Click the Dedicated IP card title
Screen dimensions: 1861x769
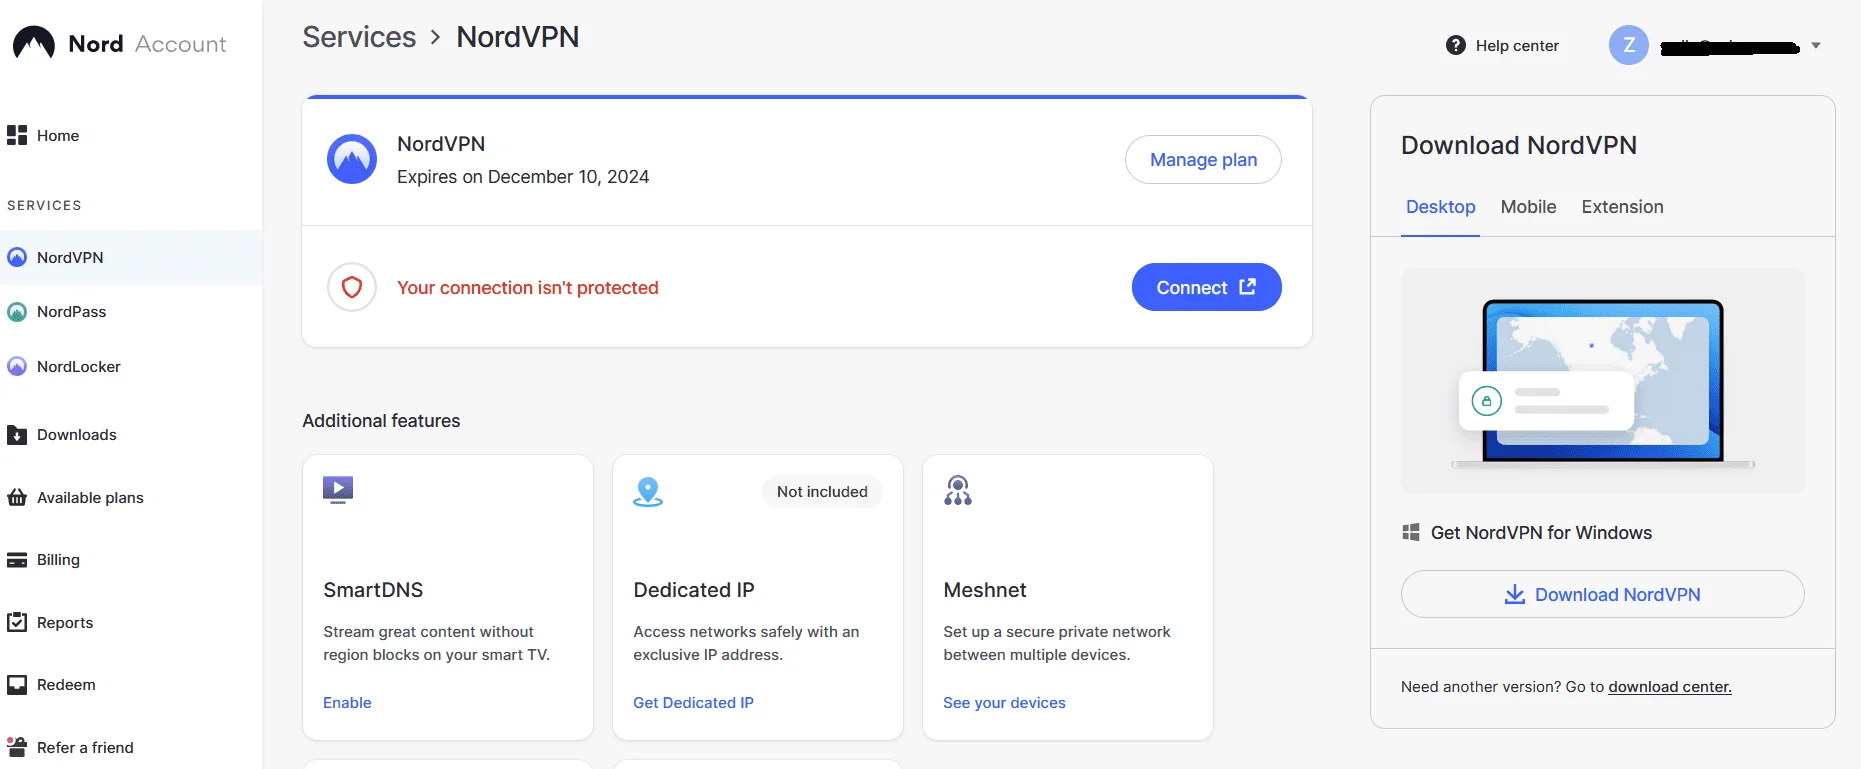click(x=694, y=590)
